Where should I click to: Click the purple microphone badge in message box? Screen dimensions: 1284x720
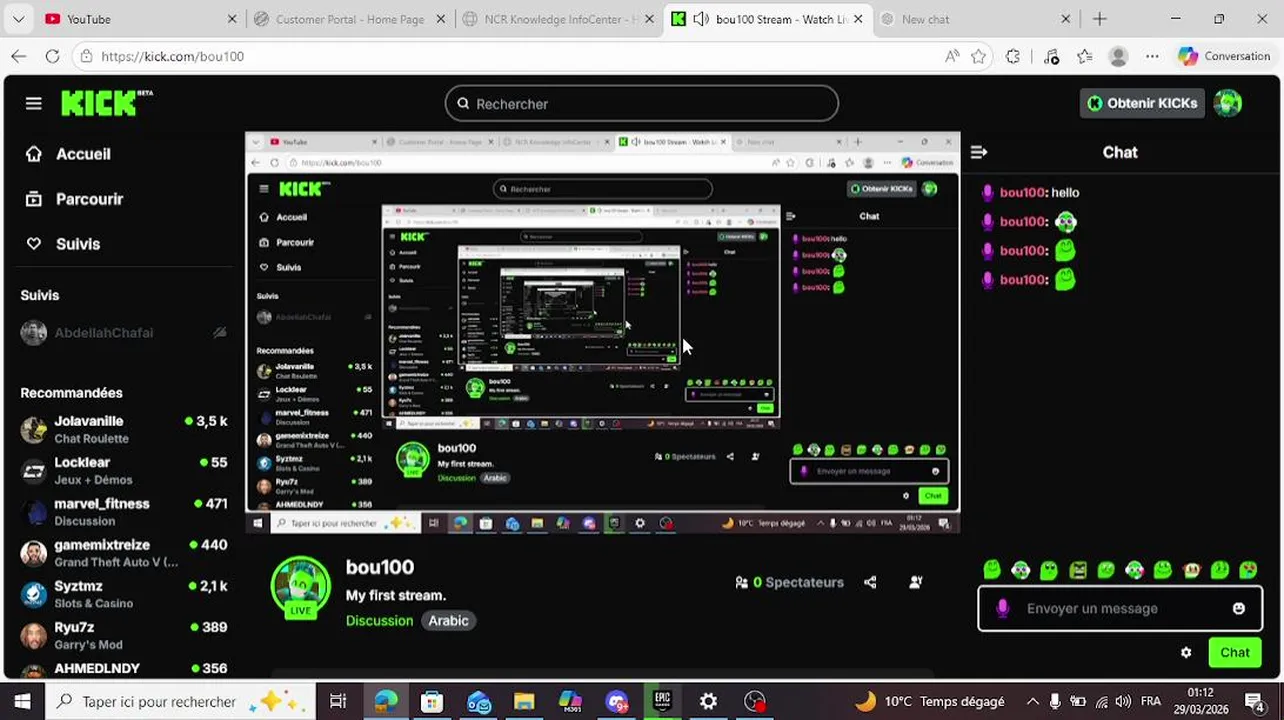1003,608
